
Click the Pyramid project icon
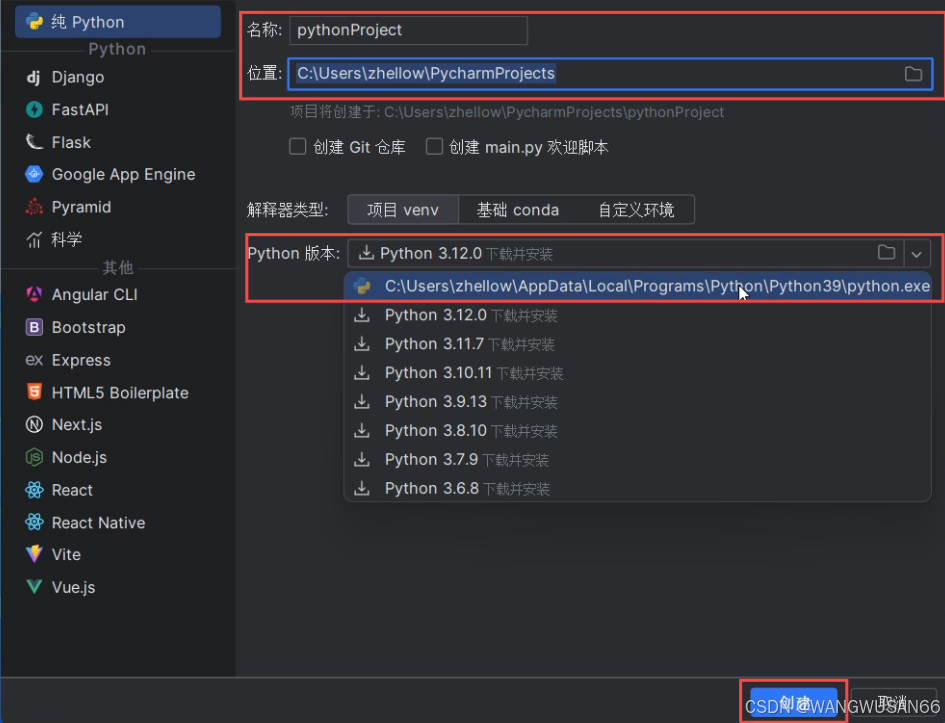[34, 207]
